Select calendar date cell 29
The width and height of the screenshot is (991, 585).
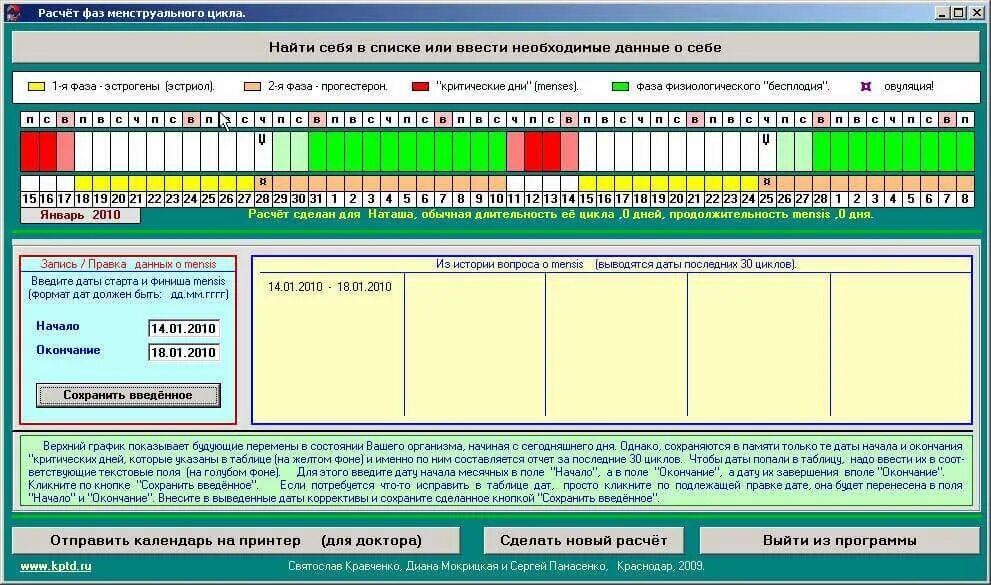click(x=281, y=199)
